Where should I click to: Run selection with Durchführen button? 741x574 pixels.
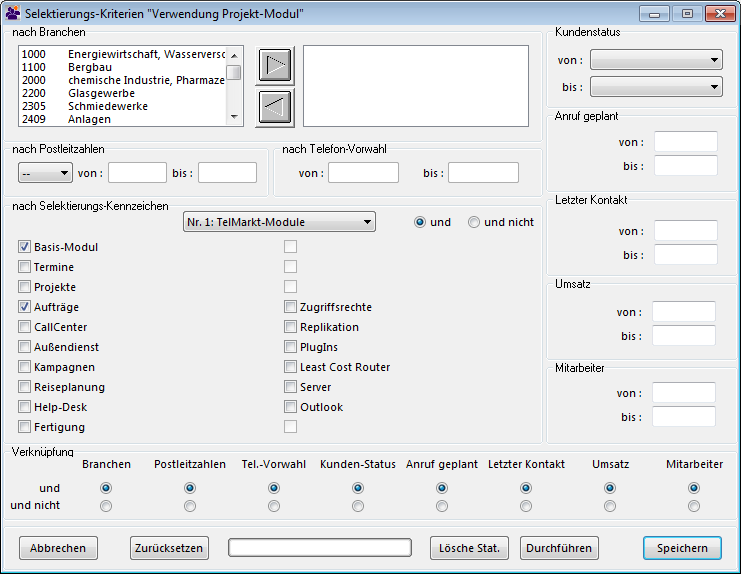(x=560, y=548)
